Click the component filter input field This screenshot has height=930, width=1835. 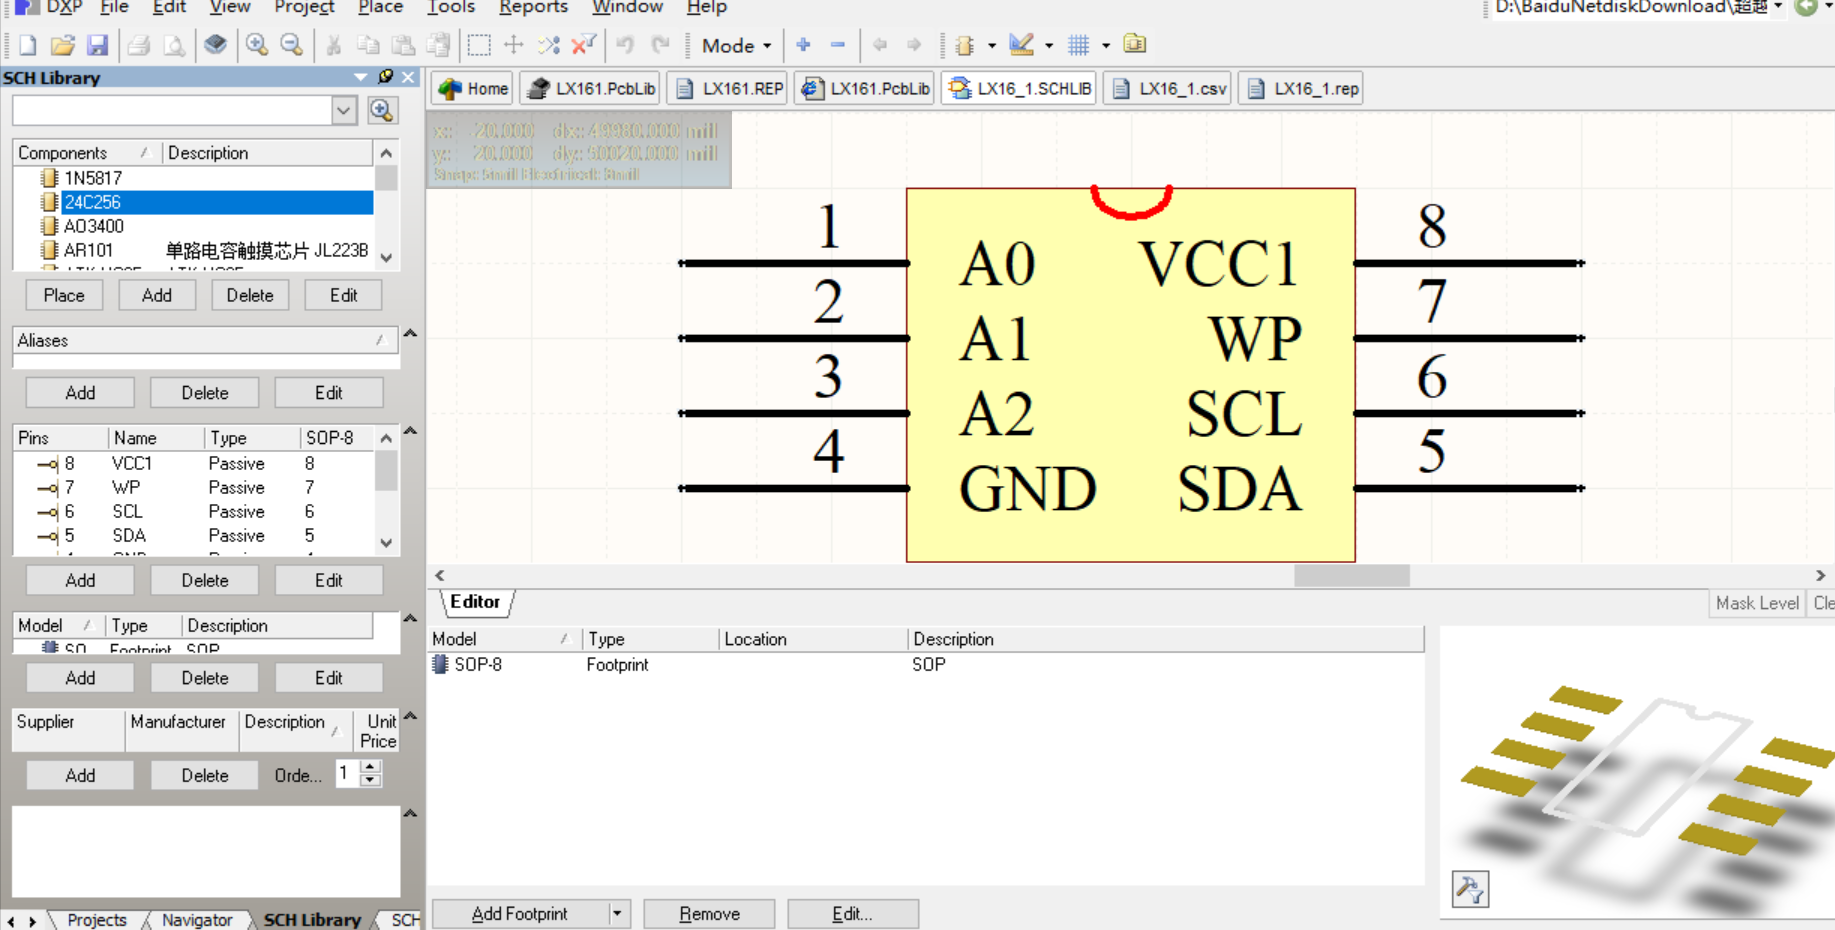(x=172, y=110)
